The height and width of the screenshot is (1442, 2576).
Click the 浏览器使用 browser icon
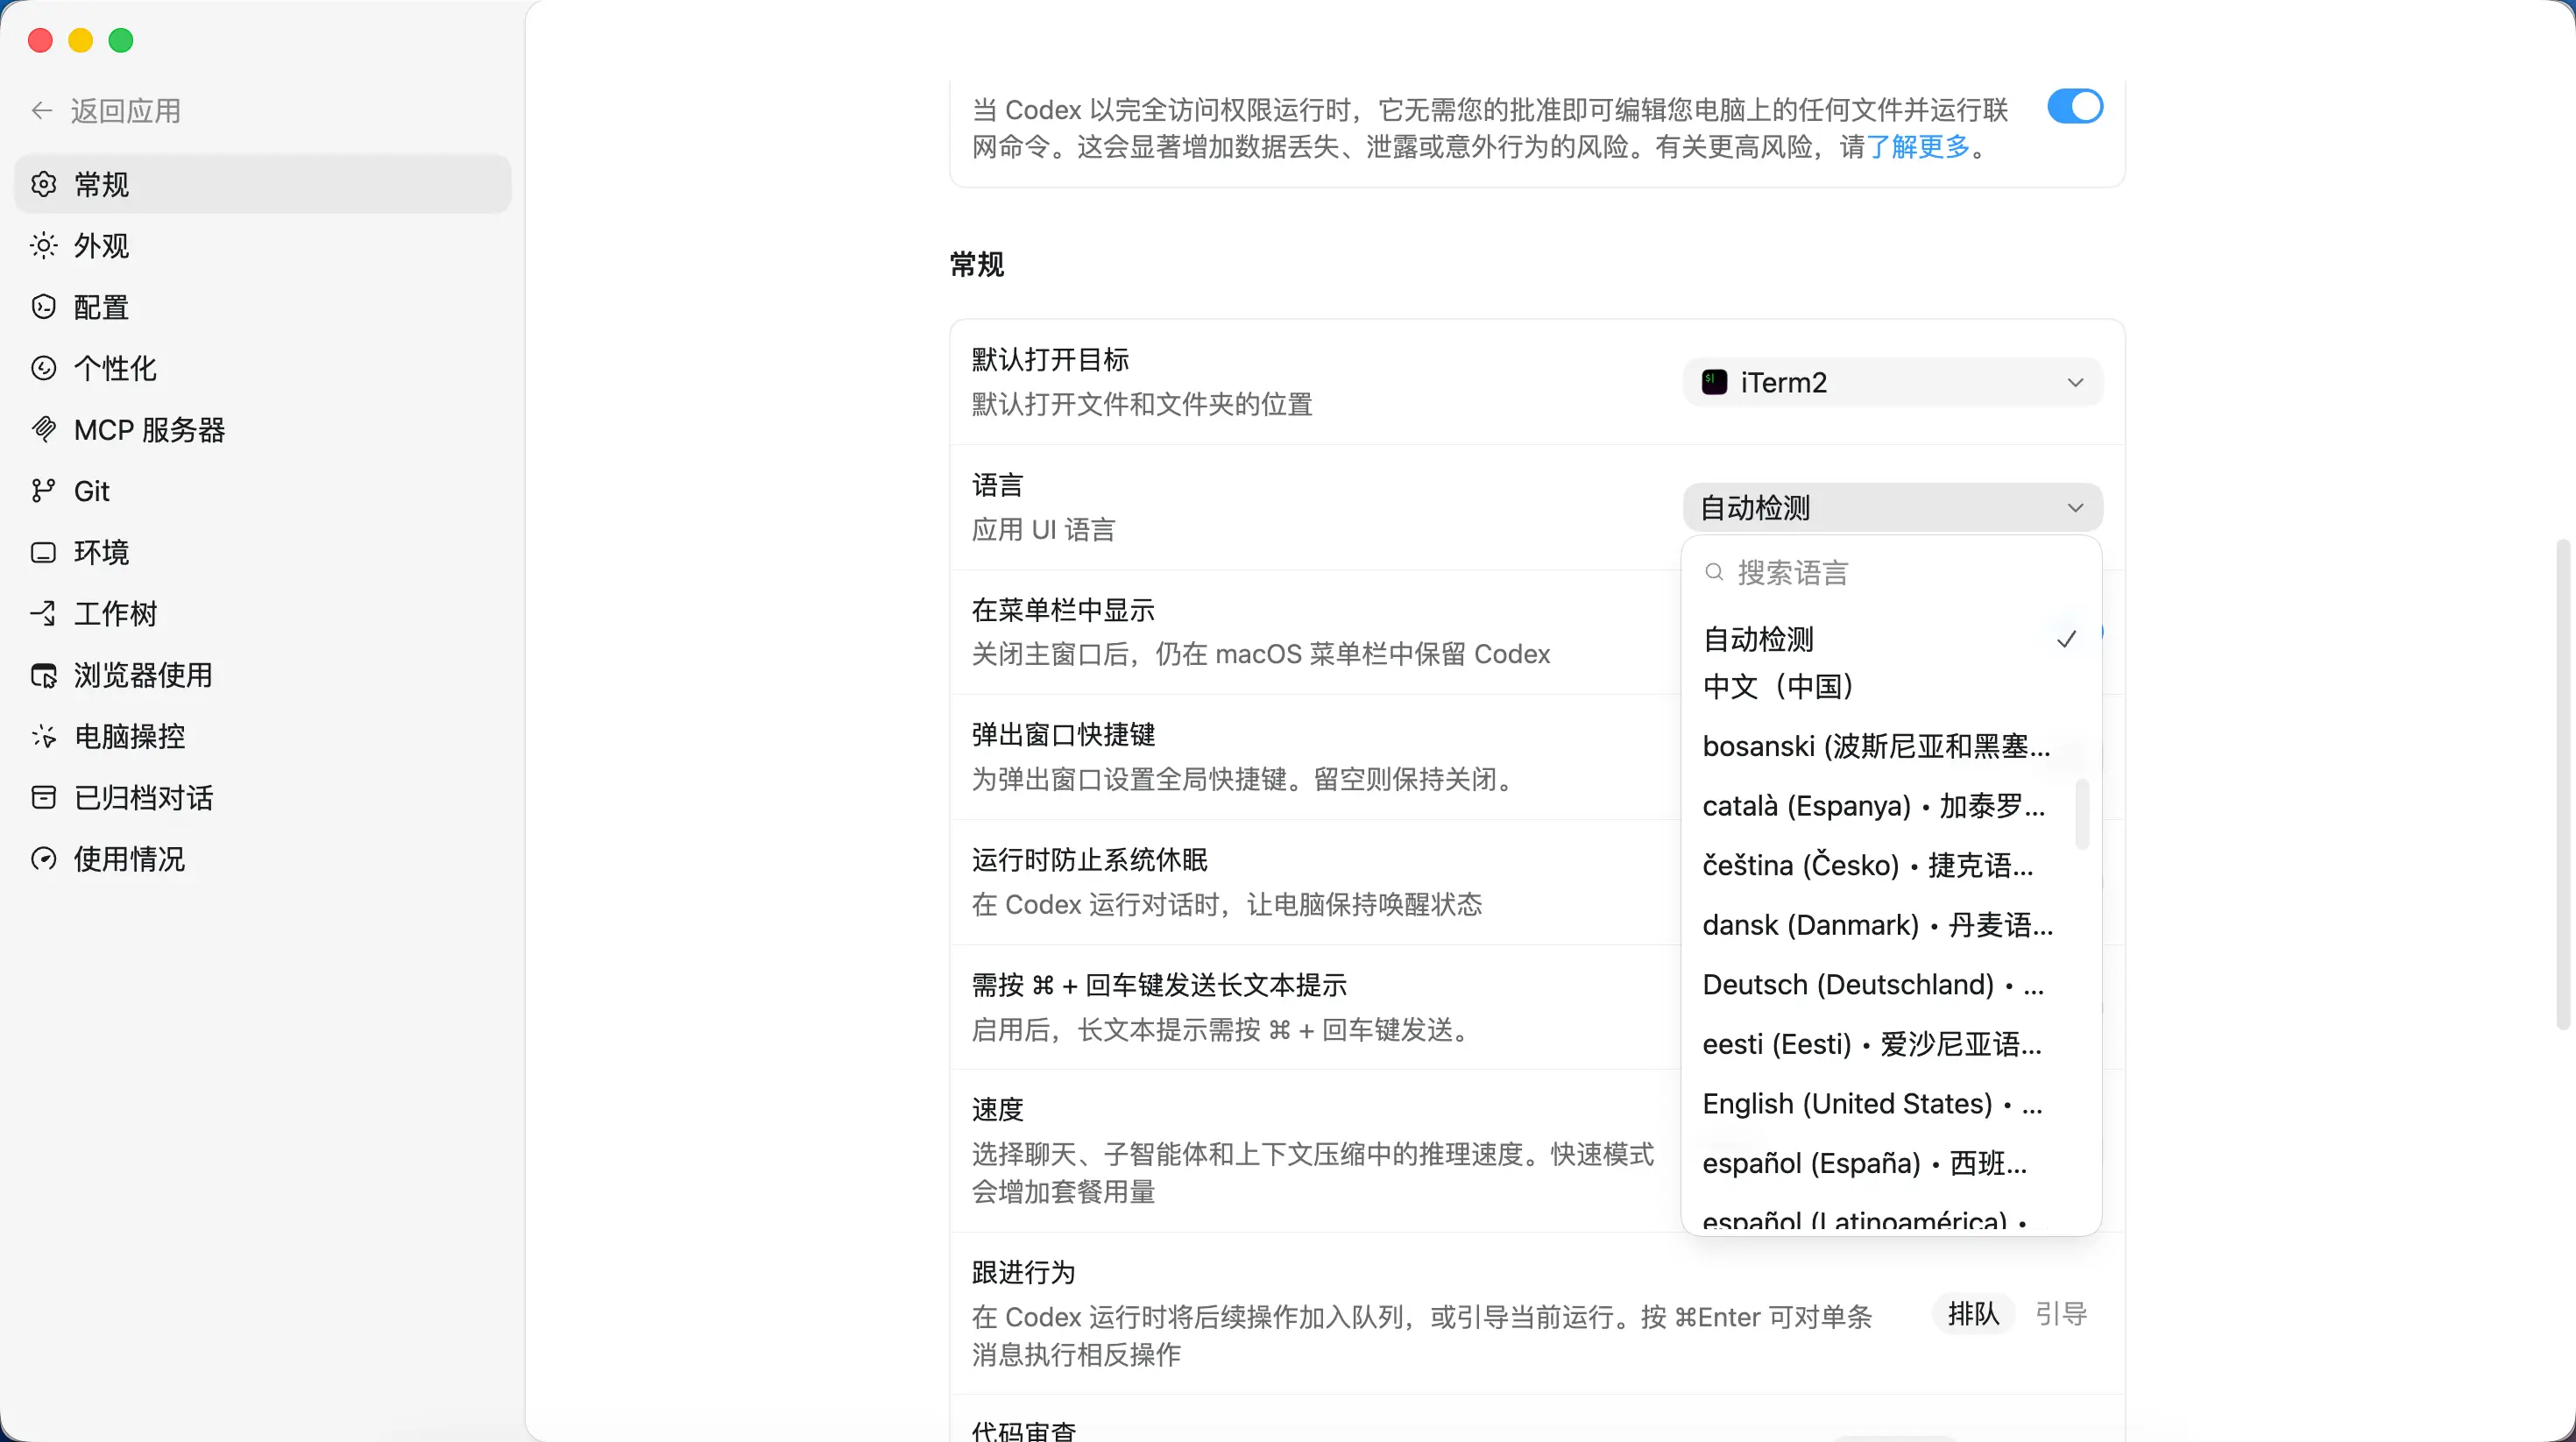pos(43,675)
